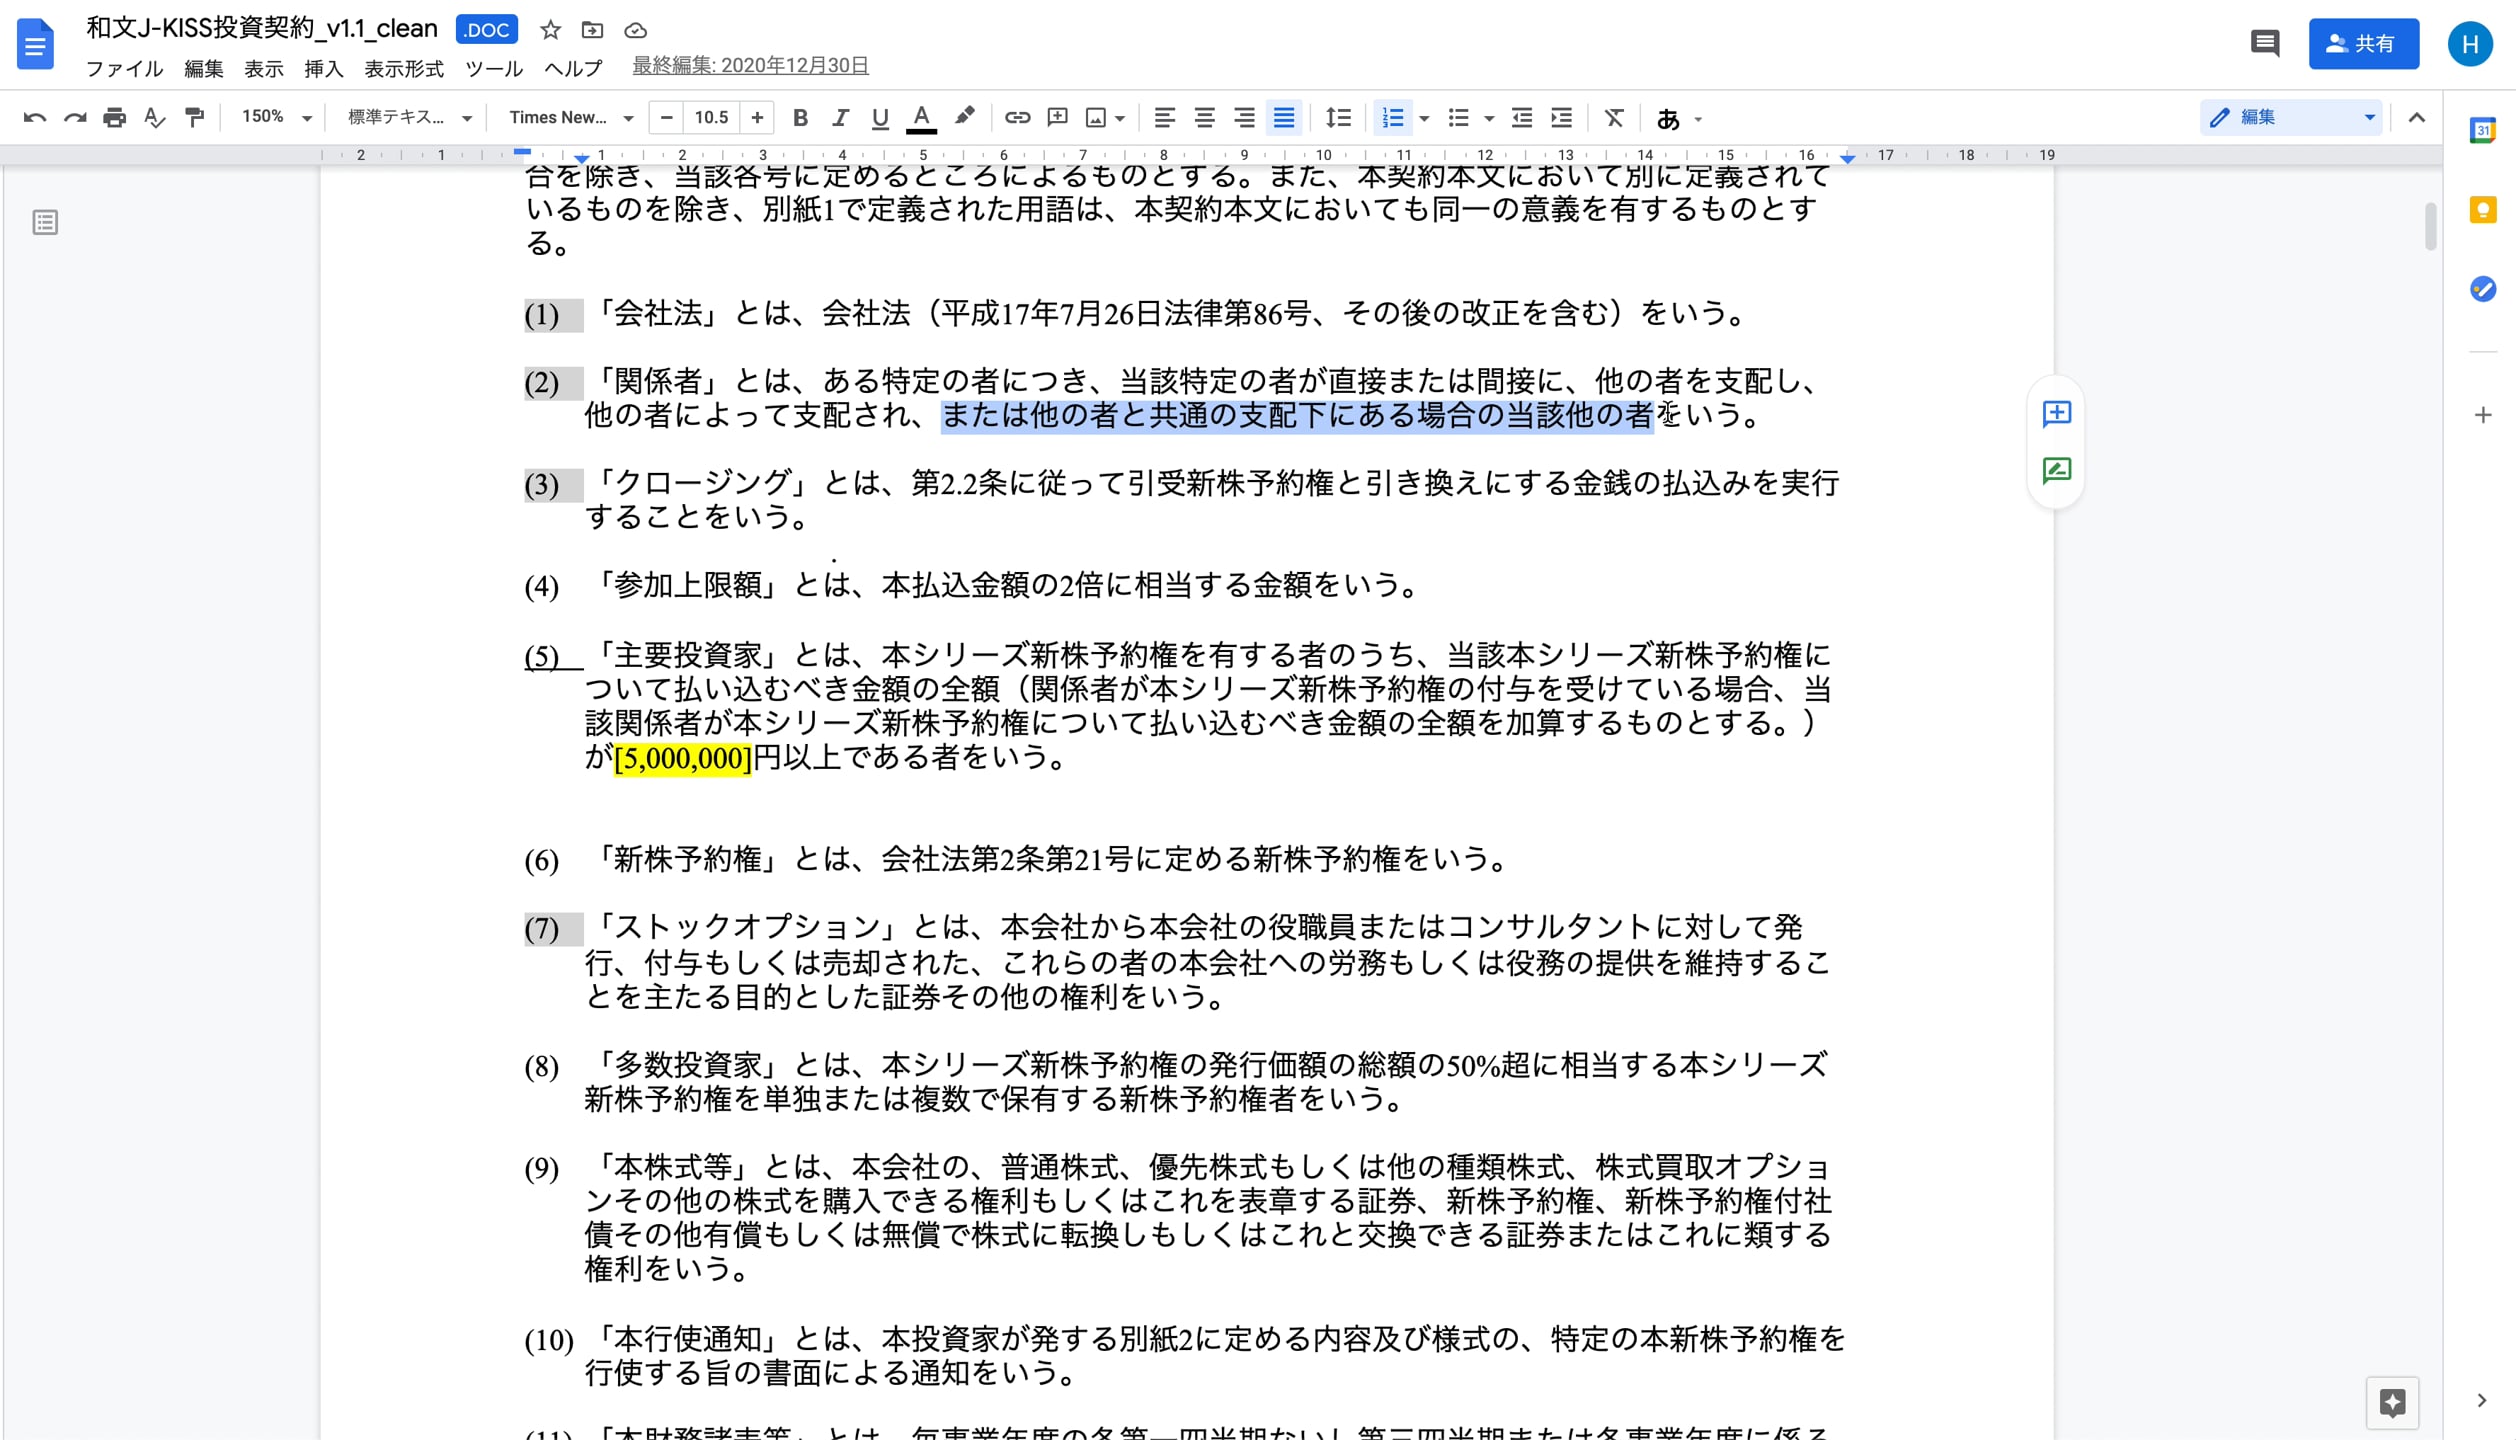This screenshot has width=2516, height=1440.
Task: Open the text color swatch
Action: (921, 117)
